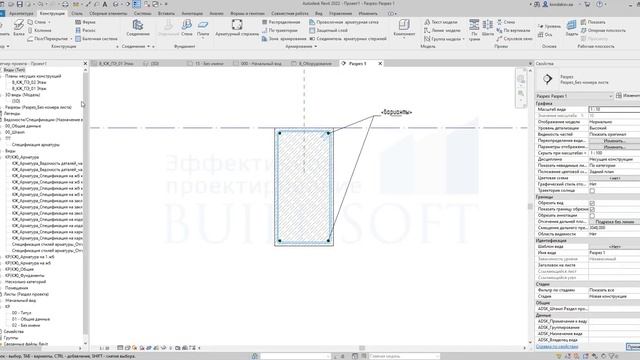This screenshot has height=360, width=640.
Task: Open the Соединение connection tool
Action: [138, 28]
